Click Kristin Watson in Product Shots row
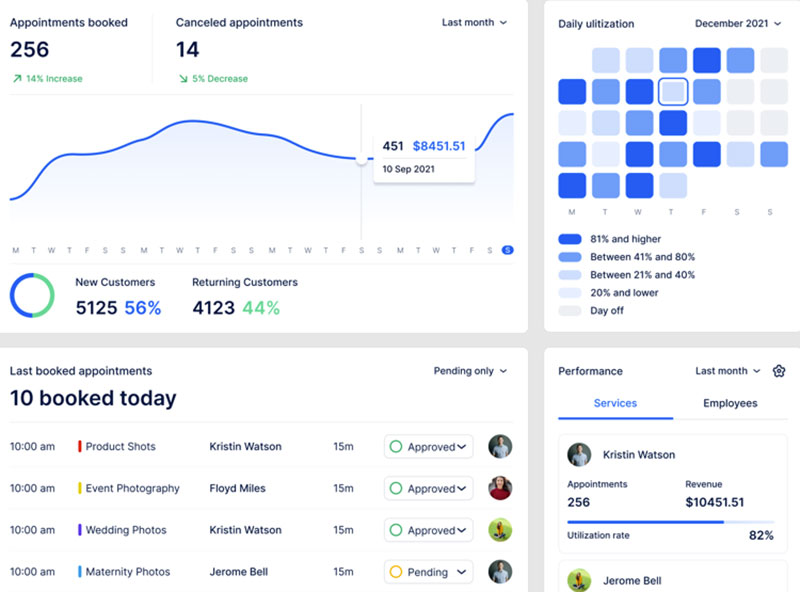The image size is (800, 592). [245, 447]
